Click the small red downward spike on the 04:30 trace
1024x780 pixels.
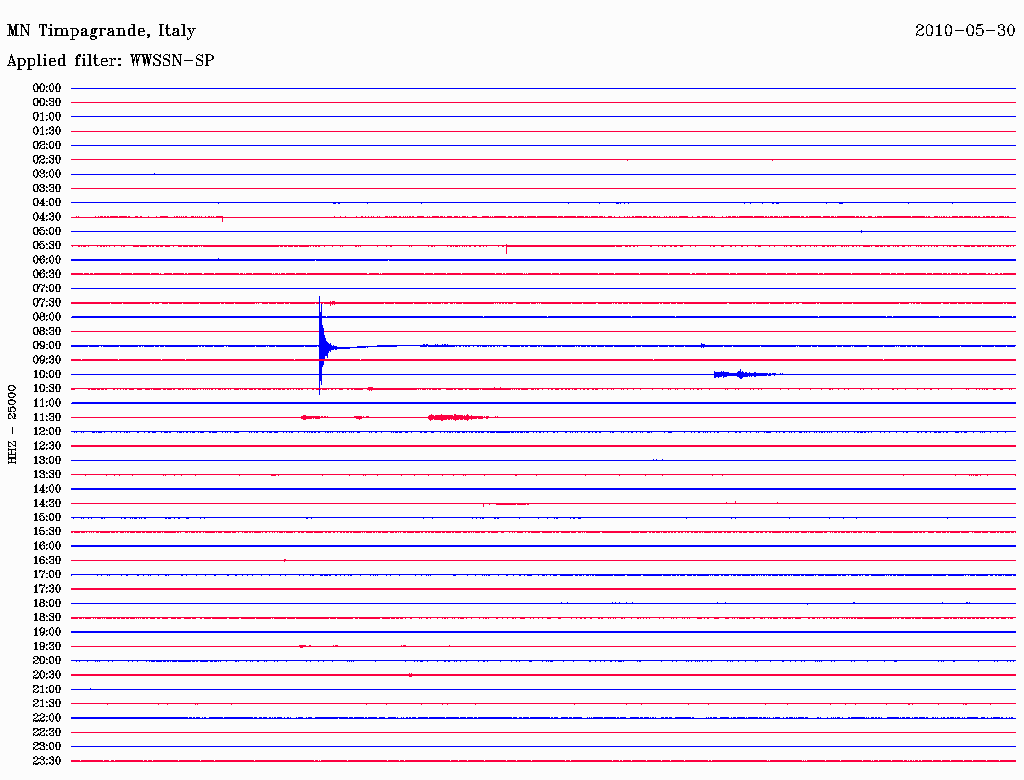click(223, 219)
